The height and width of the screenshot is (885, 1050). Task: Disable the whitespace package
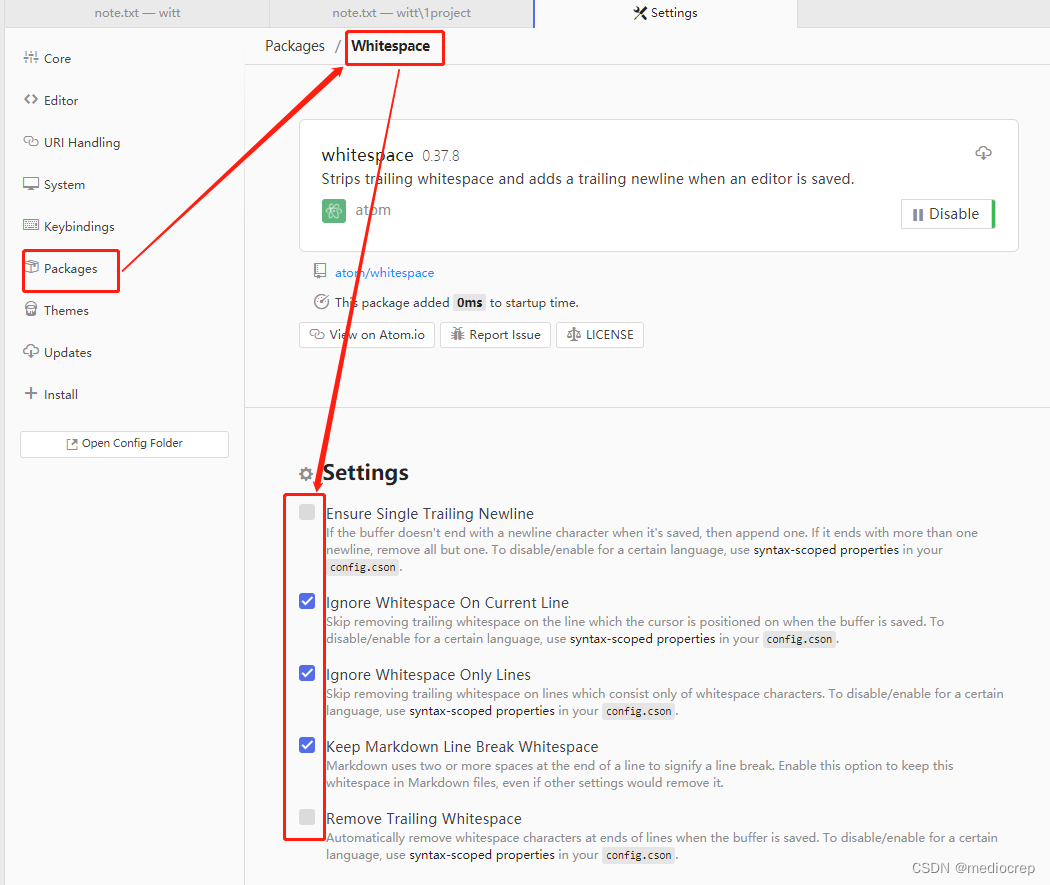point(947,214)
